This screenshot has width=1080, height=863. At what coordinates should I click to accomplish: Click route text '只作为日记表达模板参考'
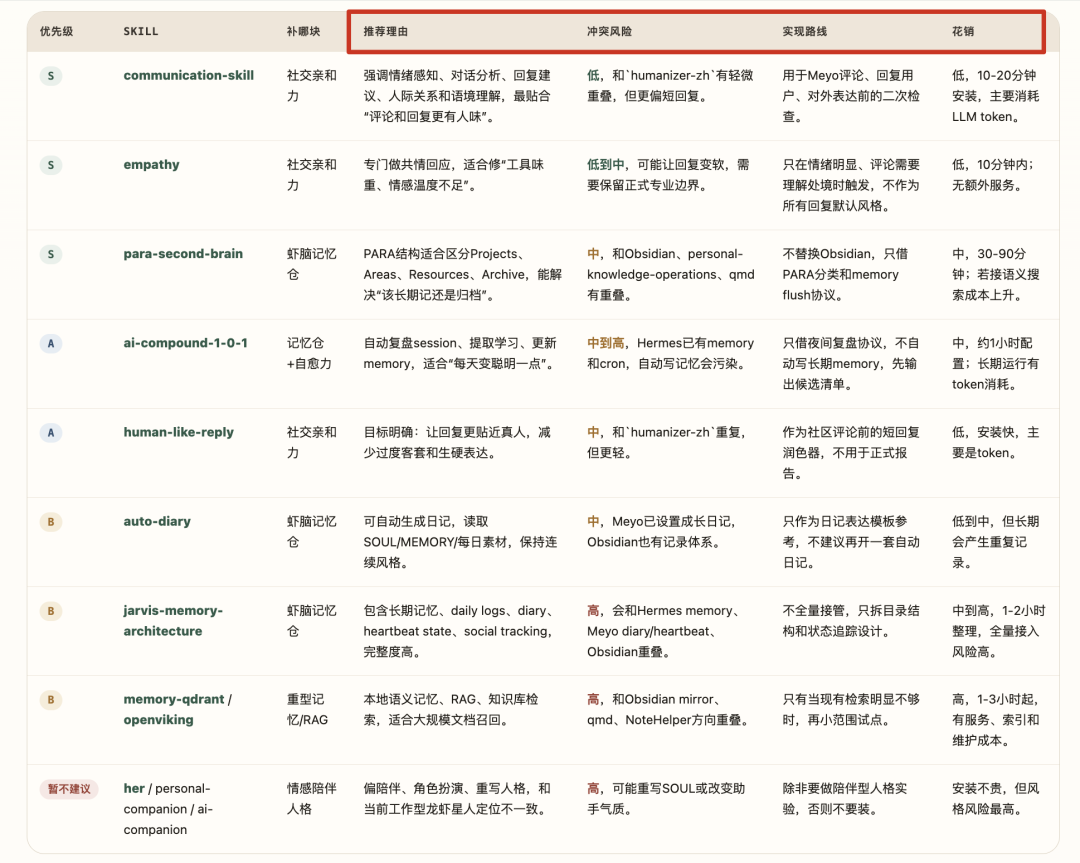851,542
